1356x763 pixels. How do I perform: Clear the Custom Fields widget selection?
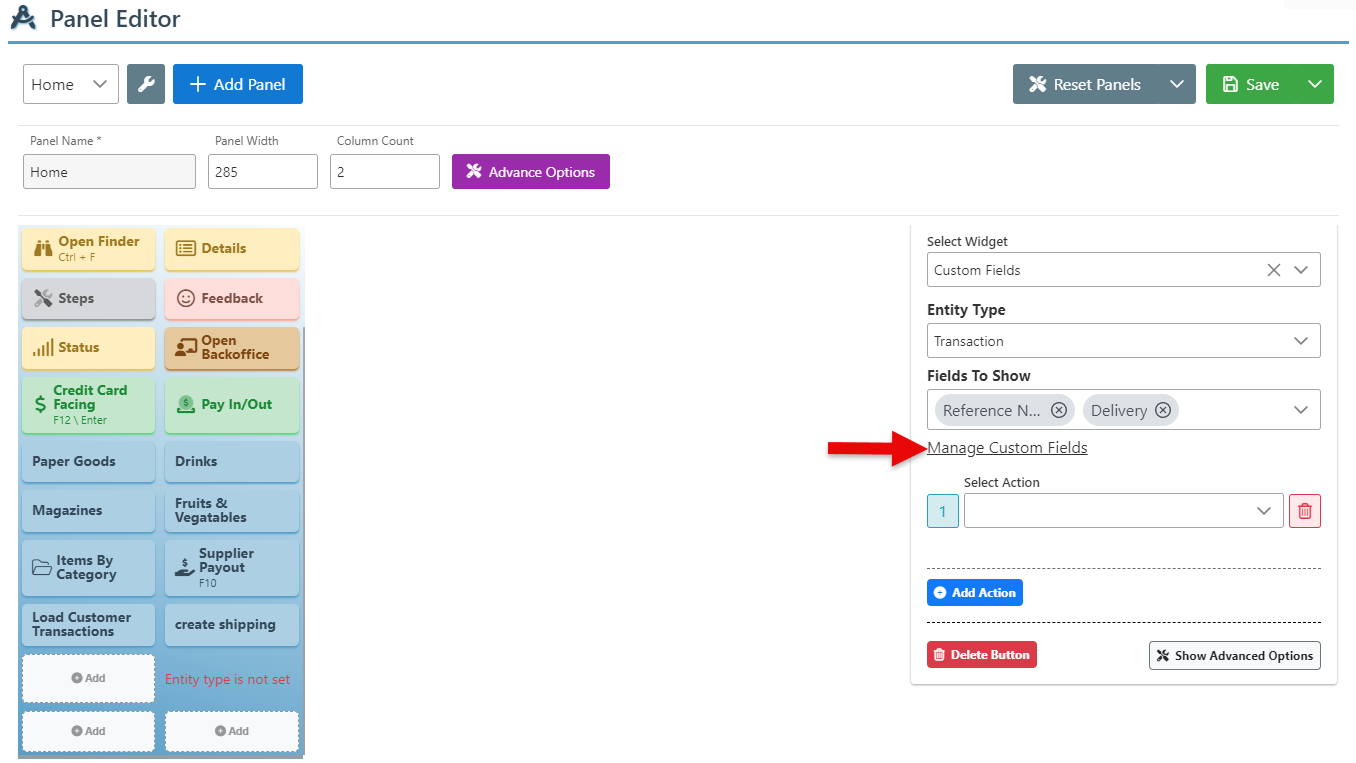pos(1273,270)
